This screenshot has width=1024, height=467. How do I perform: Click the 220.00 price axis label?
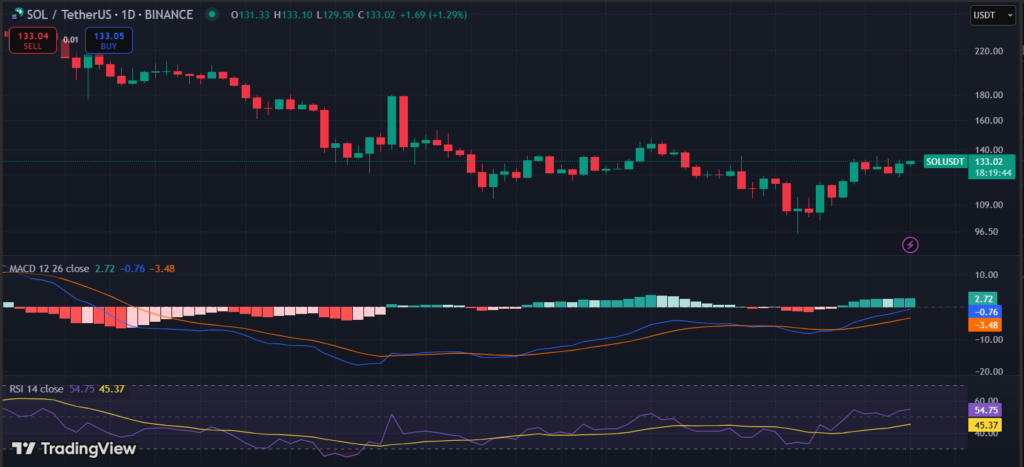coord(988,51)
